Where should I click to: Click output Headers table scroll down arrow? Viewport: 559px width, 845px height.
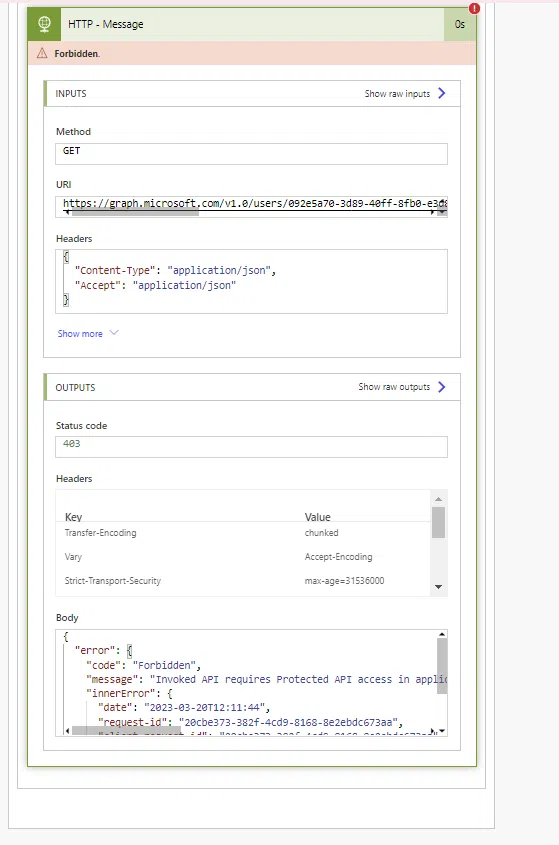click(438, 587)
